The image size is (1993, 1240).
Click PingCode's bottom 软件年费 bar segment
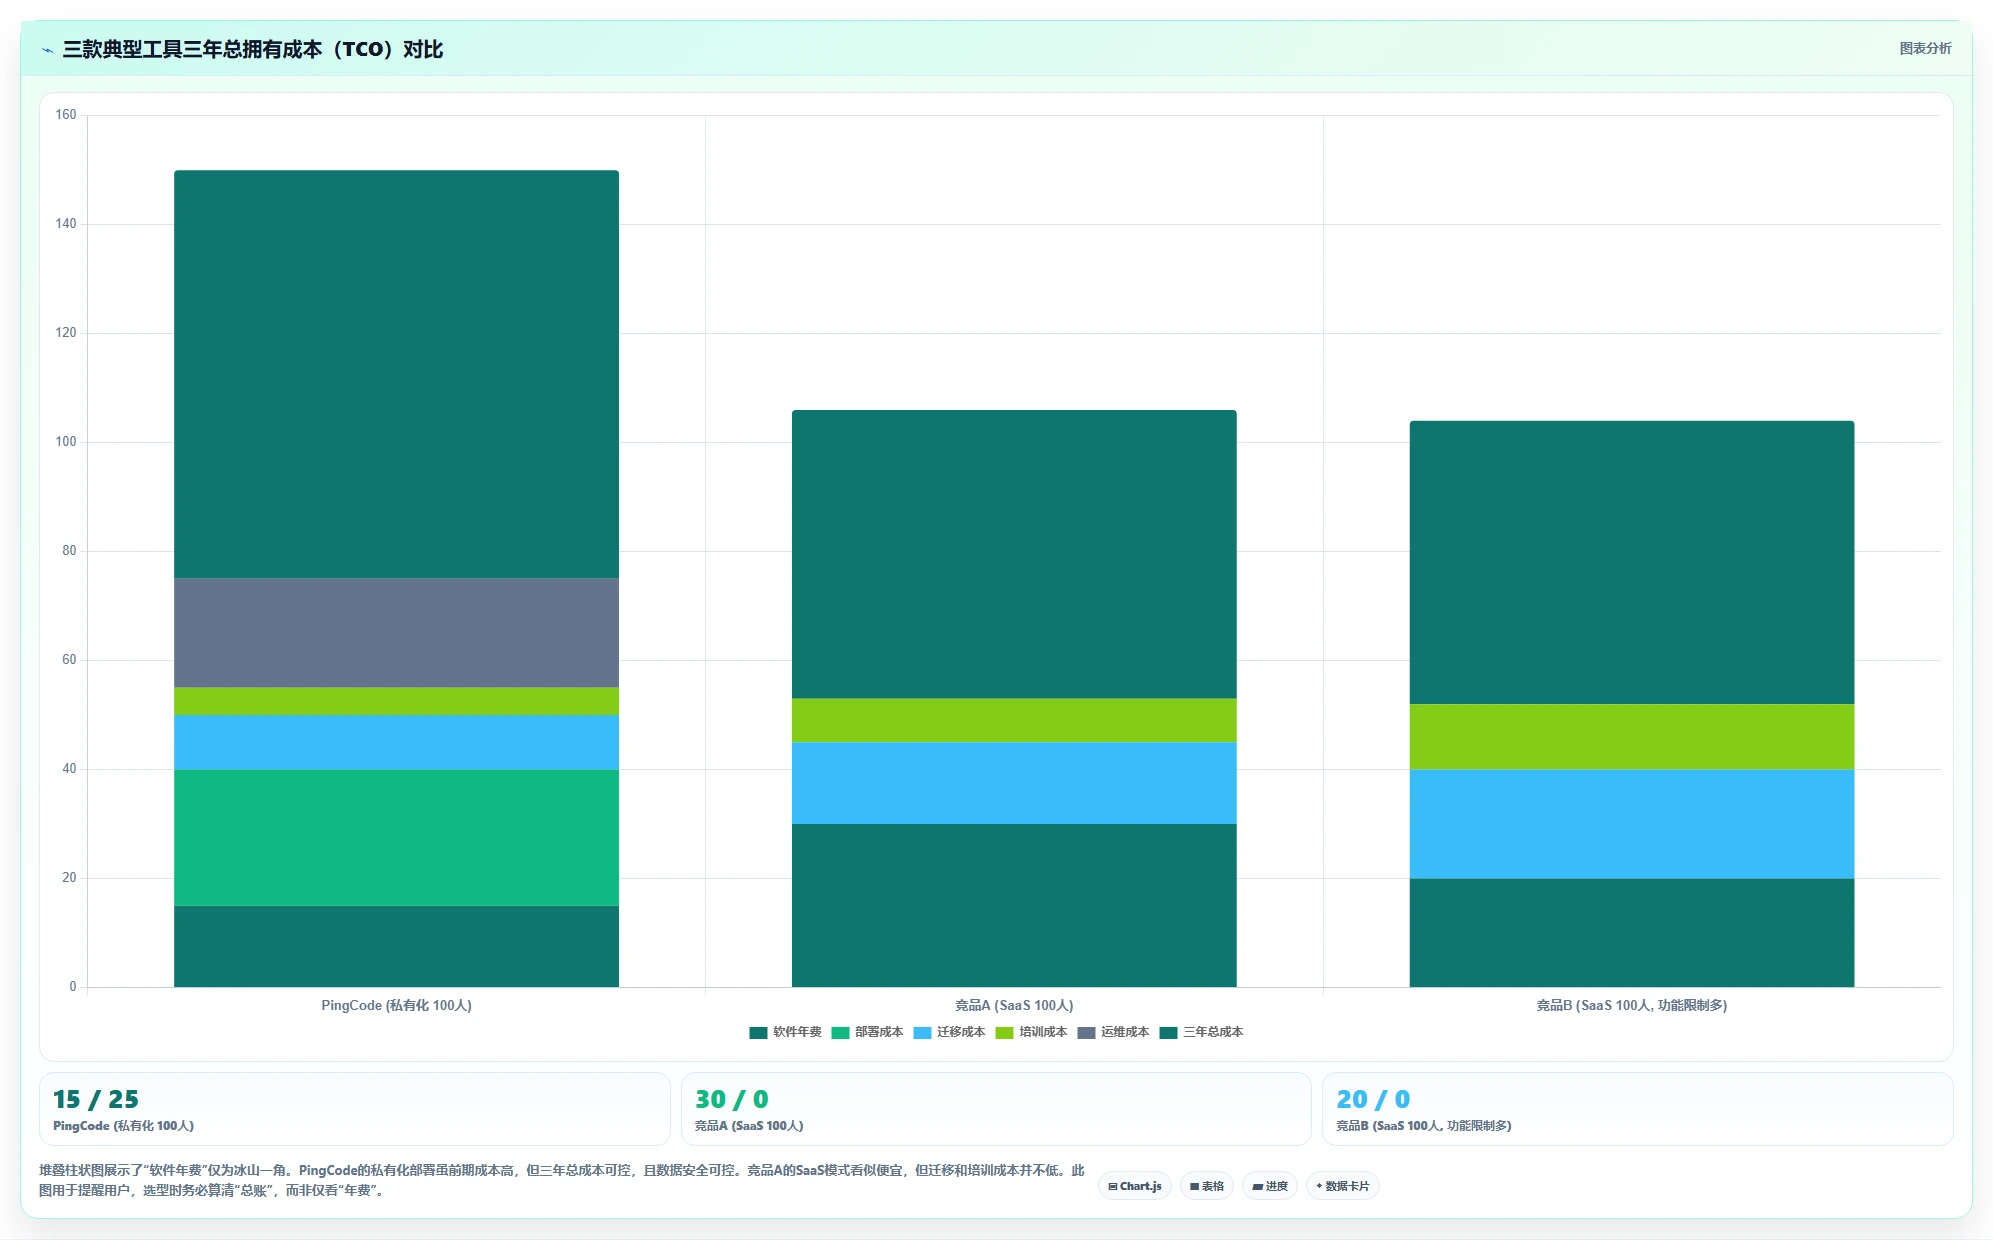396,946
